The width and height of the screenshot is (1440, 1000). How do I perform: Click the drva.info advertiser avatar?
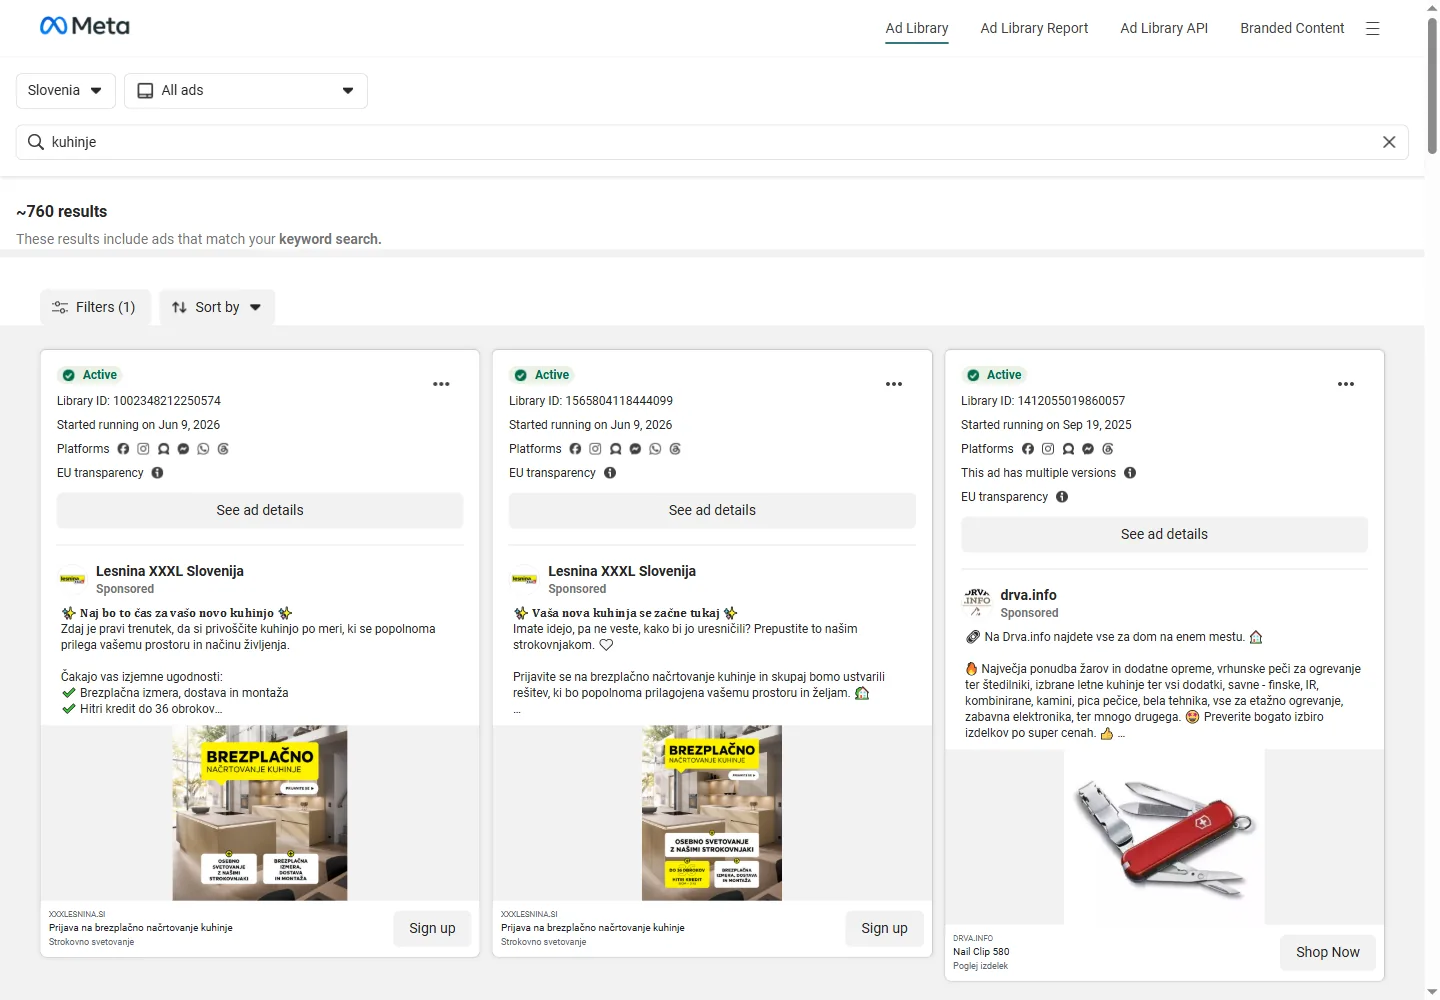[x=977, y=603]
